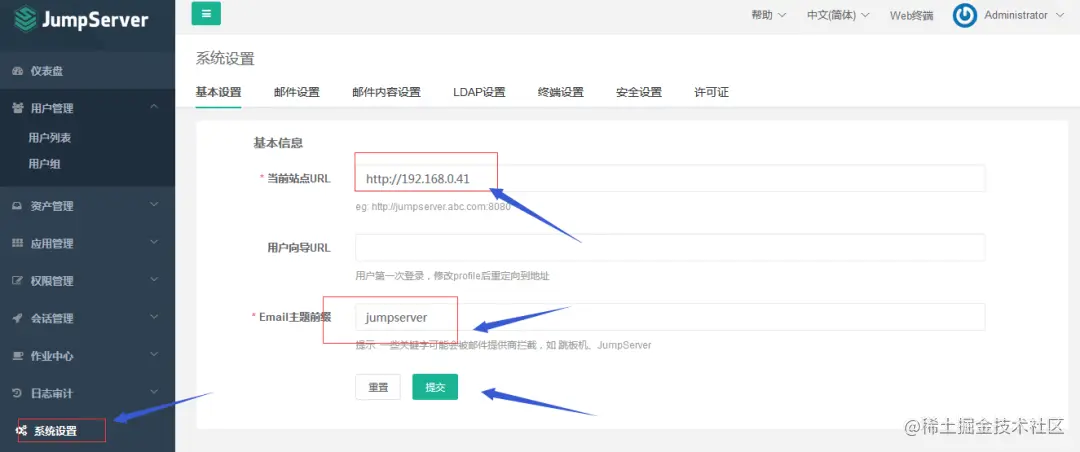Expand the 资产管理 menu chevron
This screenshot has width=1080, height=452.
click(154, 205)
